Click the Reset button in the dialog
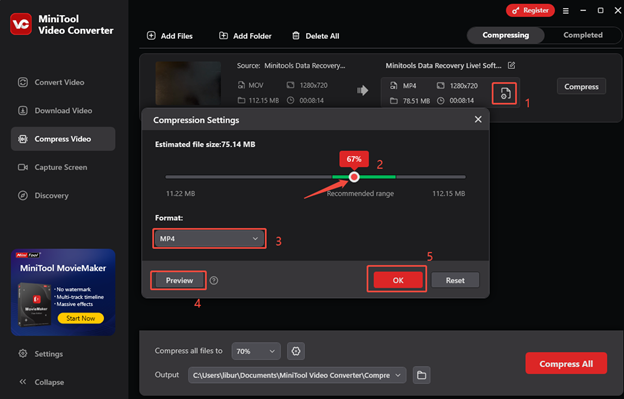This screenshot has width=624, height=399. coord(455,280)
